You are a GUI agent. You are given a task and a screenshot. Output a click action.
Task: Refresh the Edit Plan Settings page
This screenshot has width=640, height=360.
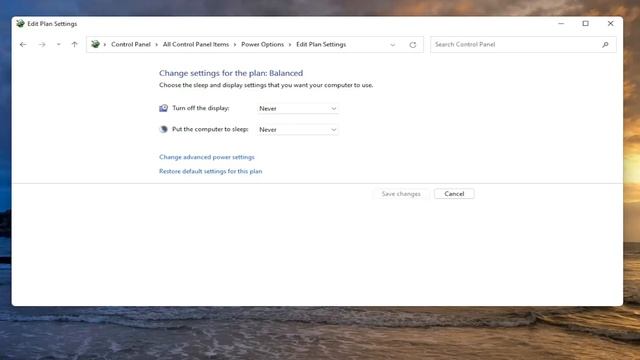click(413, 44)
